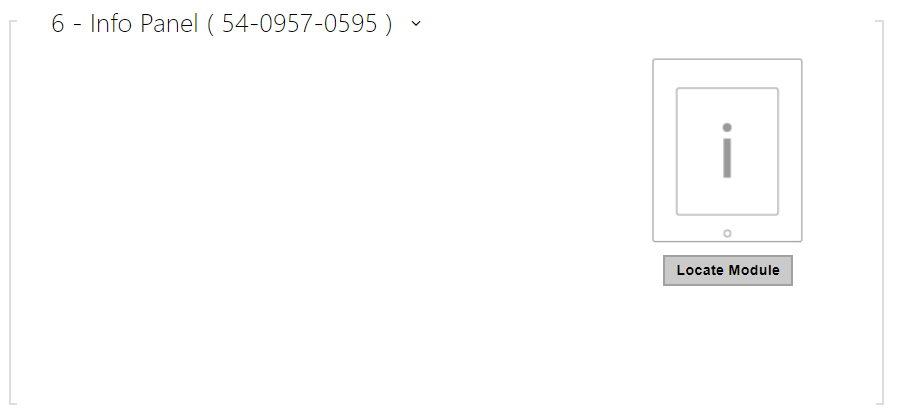Viewport: 902px width, 418px height.
Task: Select the serial number 54-0957-0595 text
Action: [x=300, y=24]
